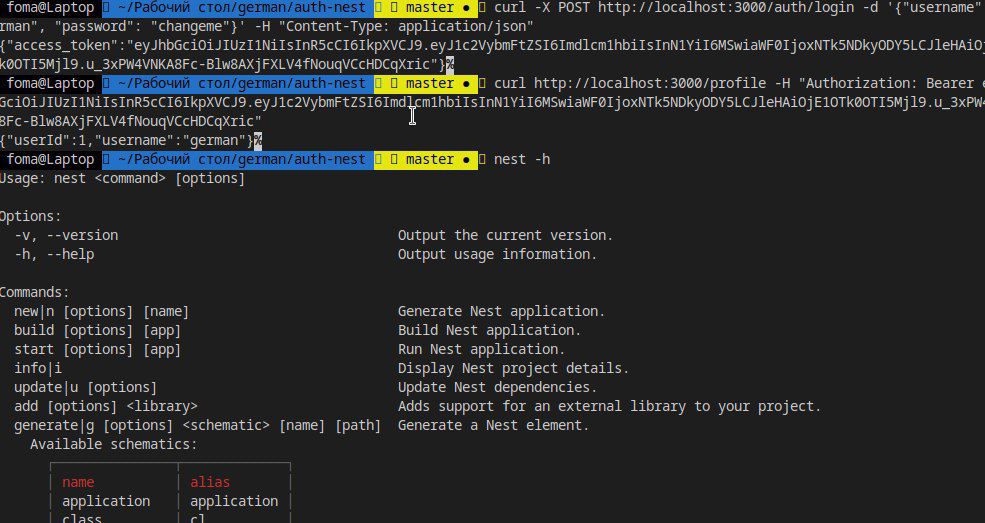Click the '-v, --version' option

pyautogui.click(x=66, y=235)
